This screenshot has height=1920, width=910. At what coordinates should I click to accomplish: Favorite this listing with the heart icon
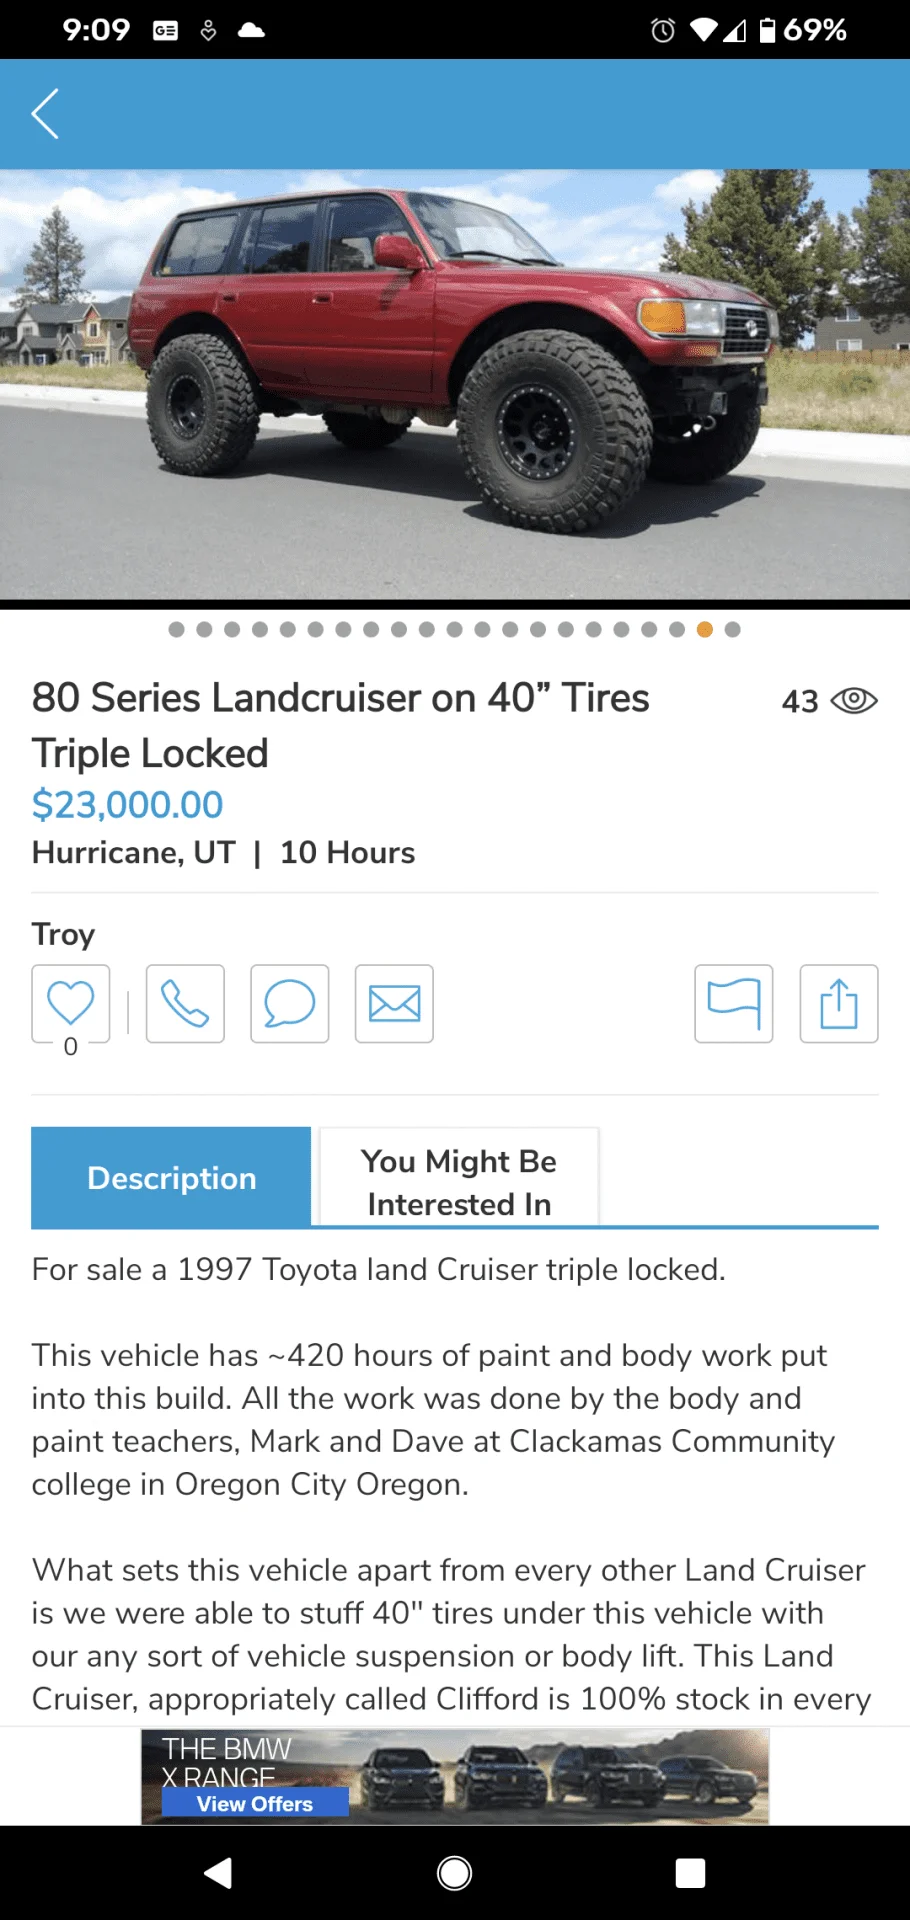point(71,1003)
